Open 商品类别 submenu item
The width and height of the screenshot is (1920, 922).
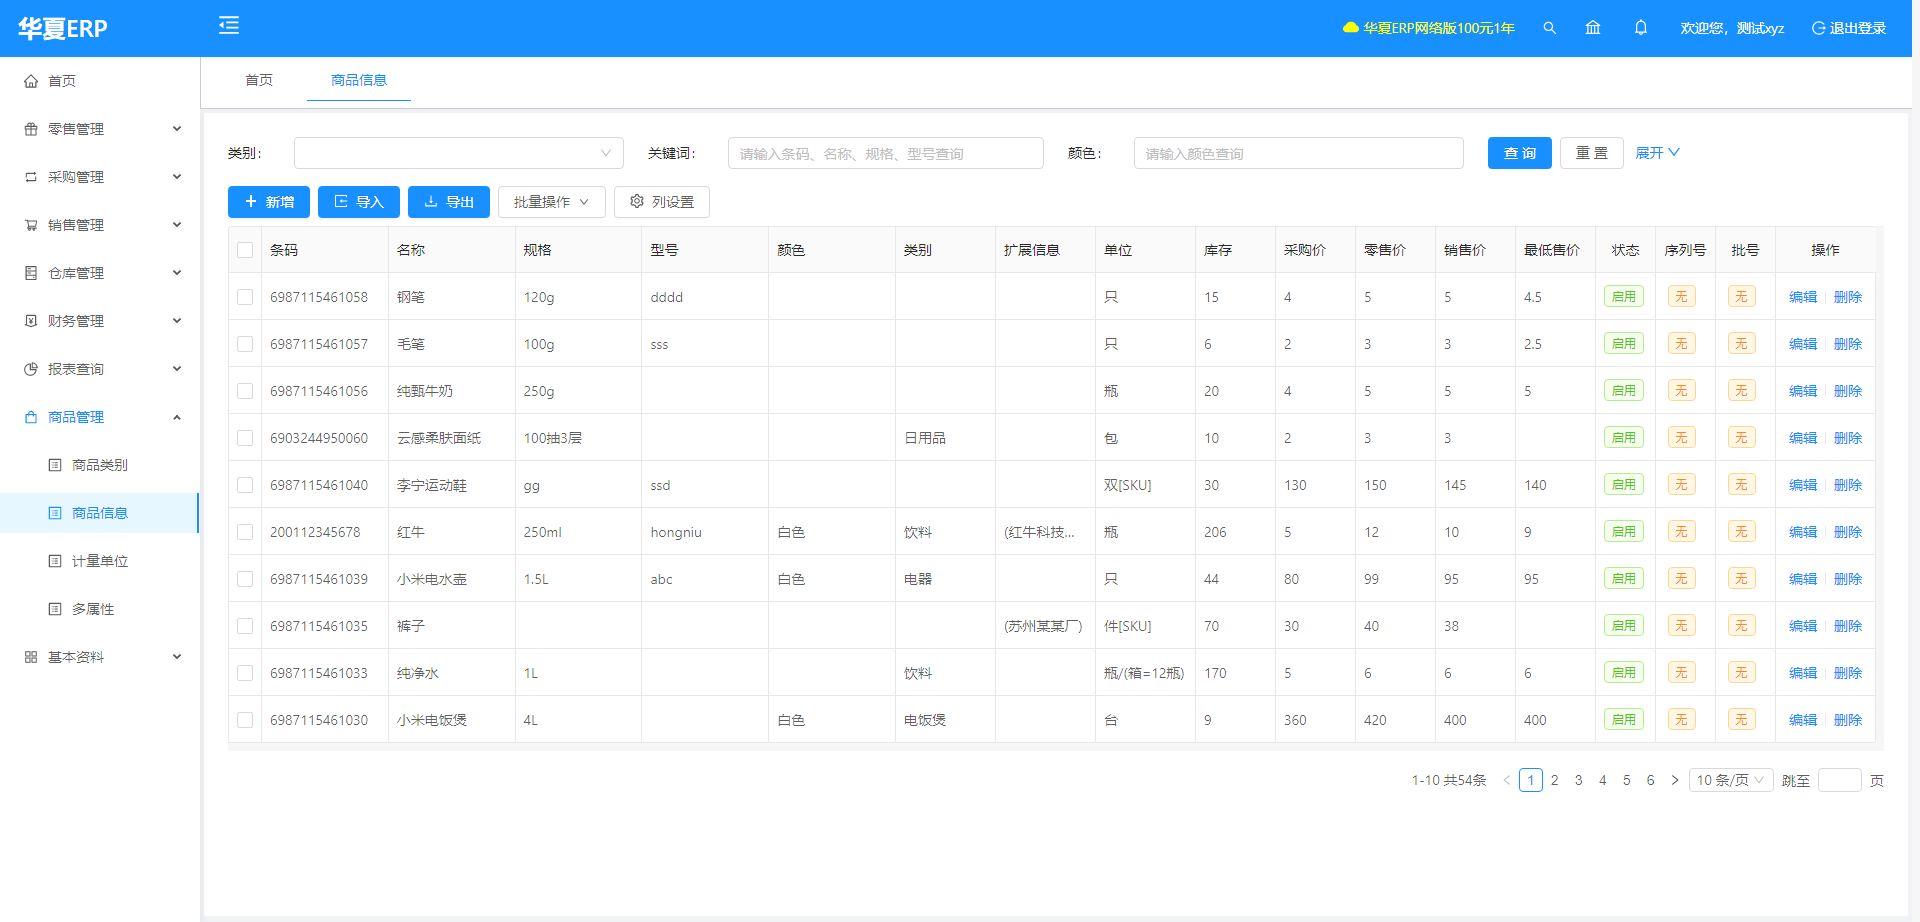coord(100,465)
